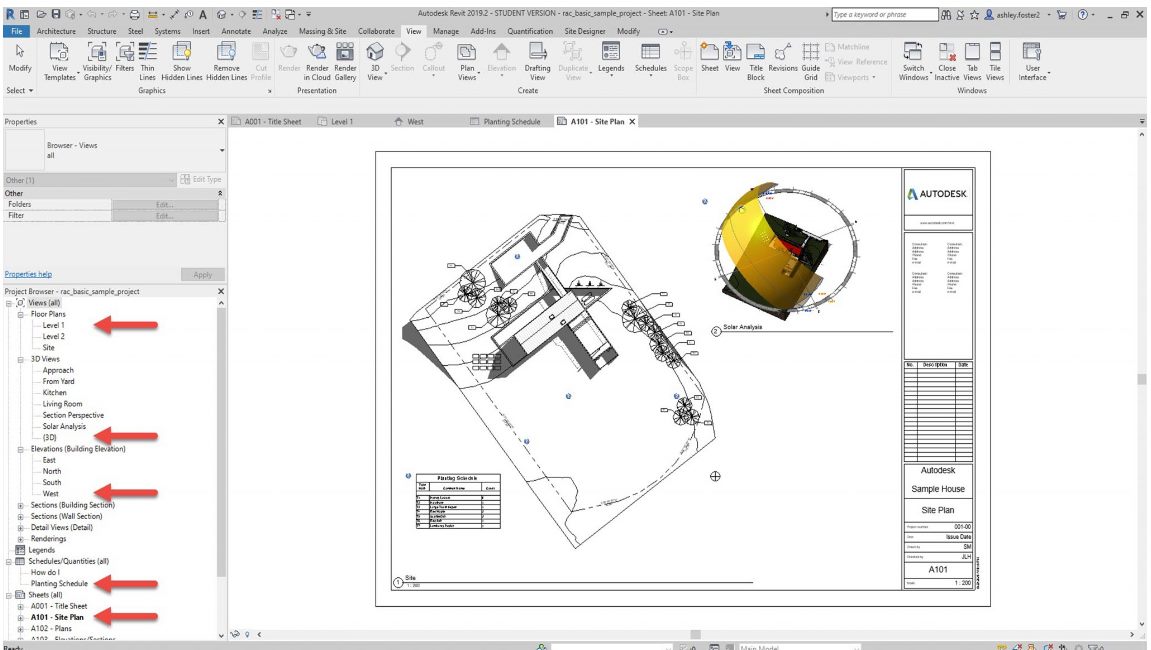Image resolution: width=1151 pixels, height=650 pixels.
Task: Close the A101 - Site Plan tab
Action: point(632,122)
